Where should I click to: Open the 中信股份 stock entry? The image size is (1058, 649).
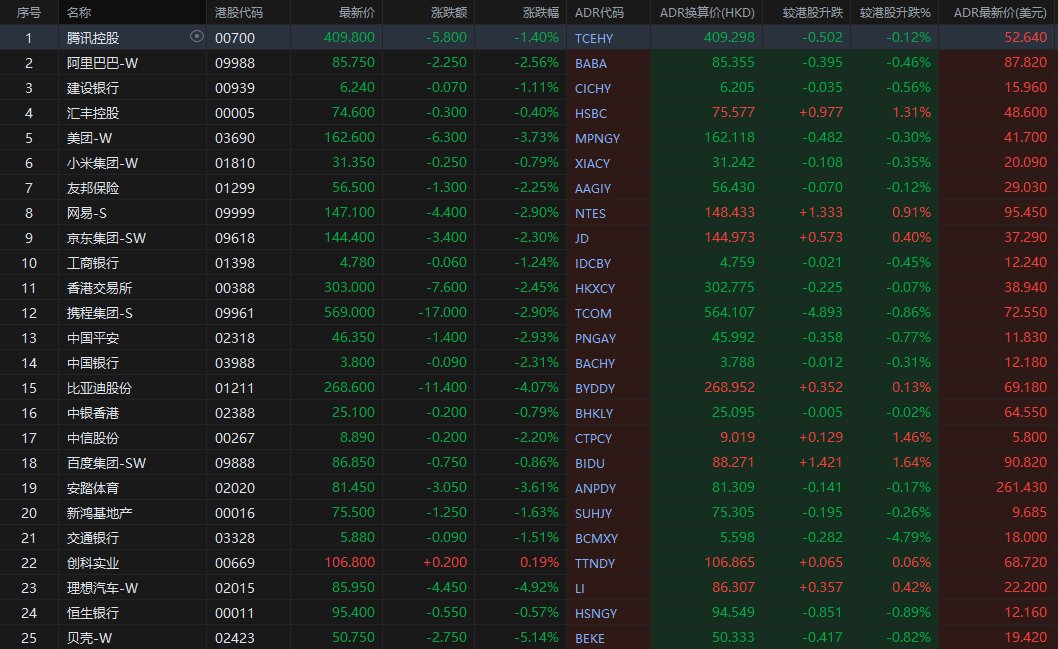click(x=92, y=437)
